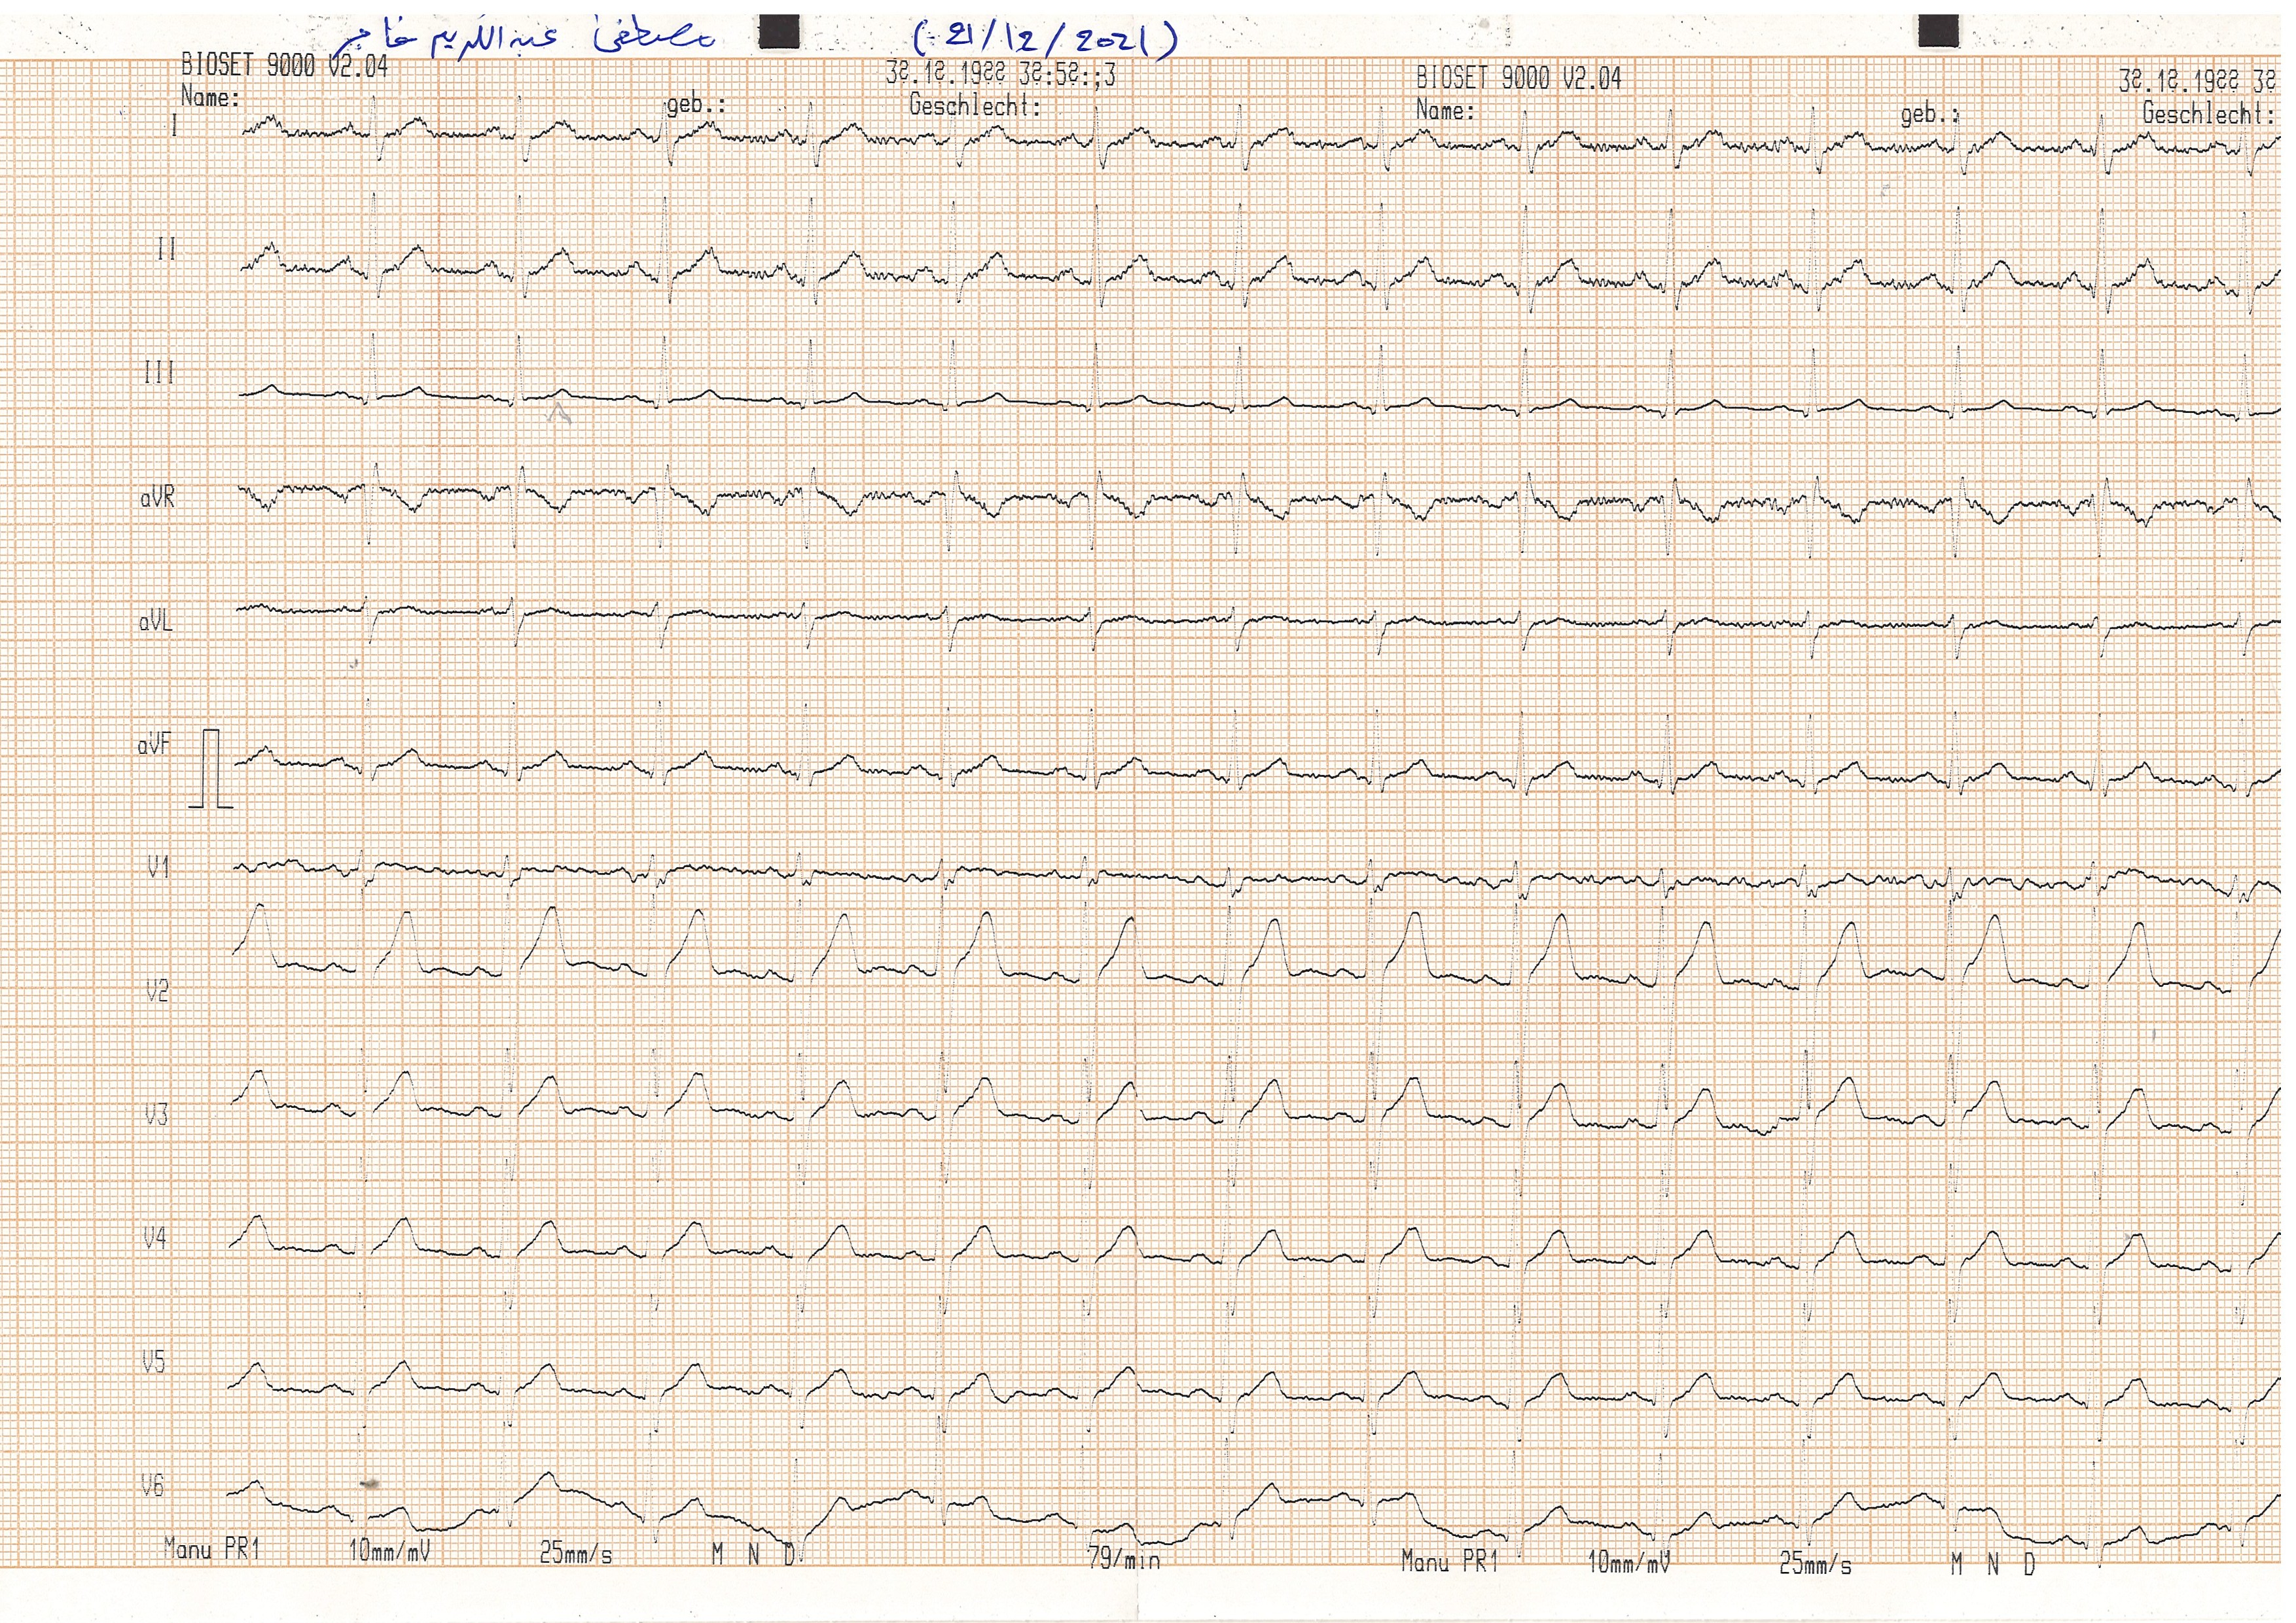Select the aVL lead label
The width and height of the screenshot is (2296, 1623).
156,621
